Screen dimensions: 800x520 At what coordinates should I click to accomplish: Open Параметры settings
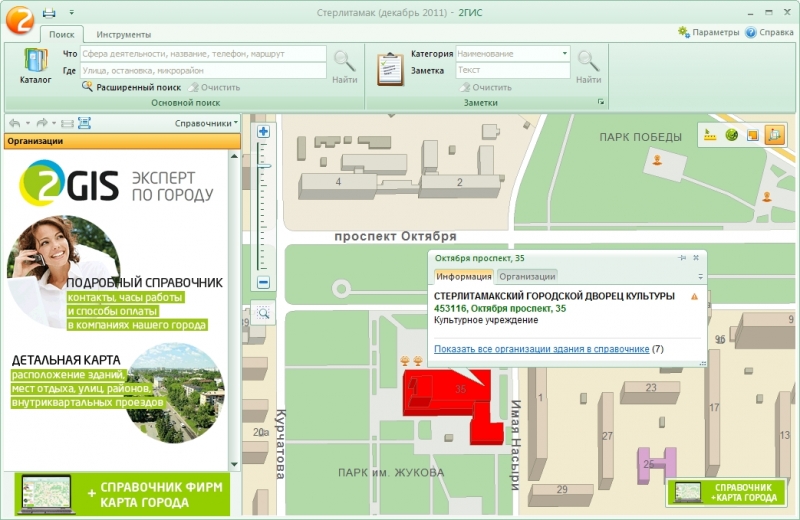708,32
